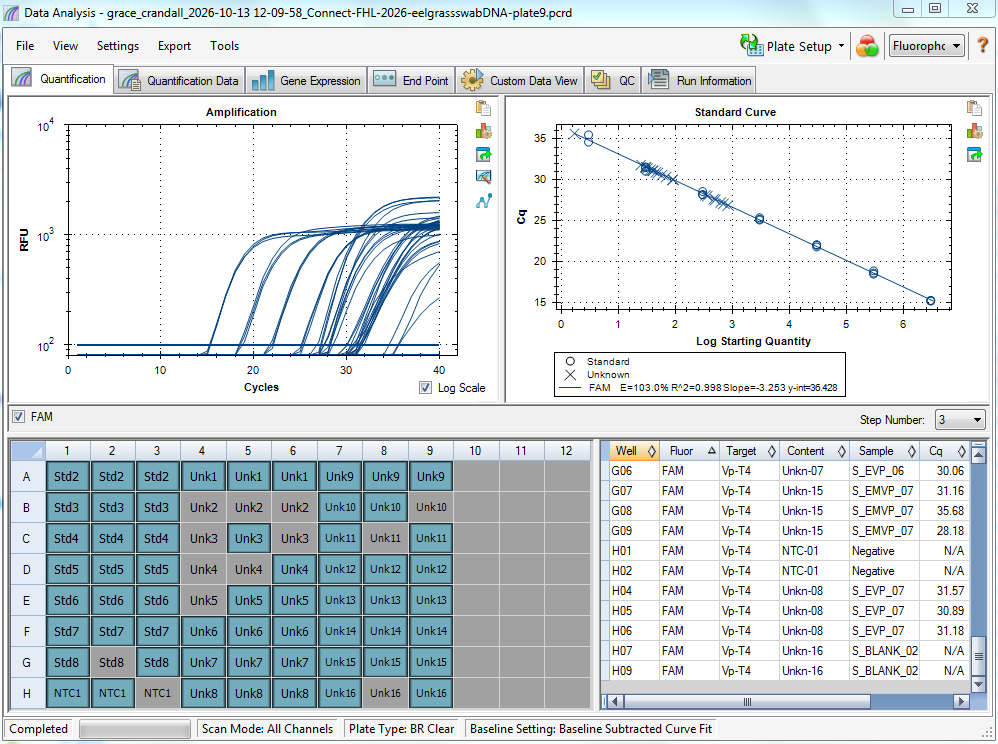Select plate row header H
Screen dimensions: 998x744
(x=27, y=693)
